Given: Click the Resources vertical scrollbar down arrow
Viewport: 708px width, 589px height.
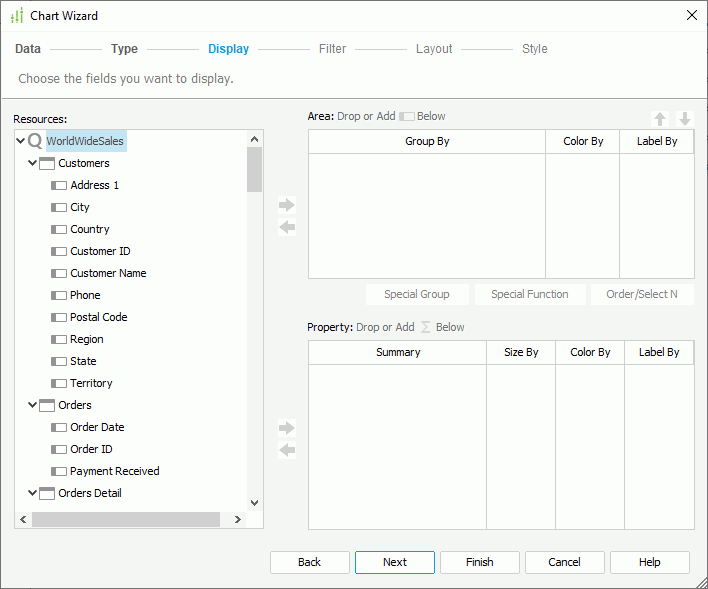Looking at the screenshot, I should pos(254,502).
